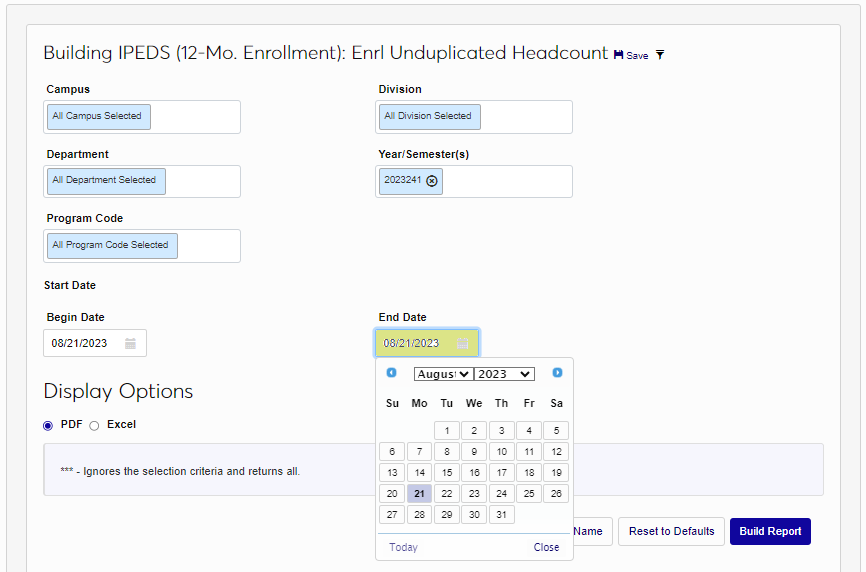Open the month dropdown in calendar
This screenshot has height=572, width=866.
point(443,374)
